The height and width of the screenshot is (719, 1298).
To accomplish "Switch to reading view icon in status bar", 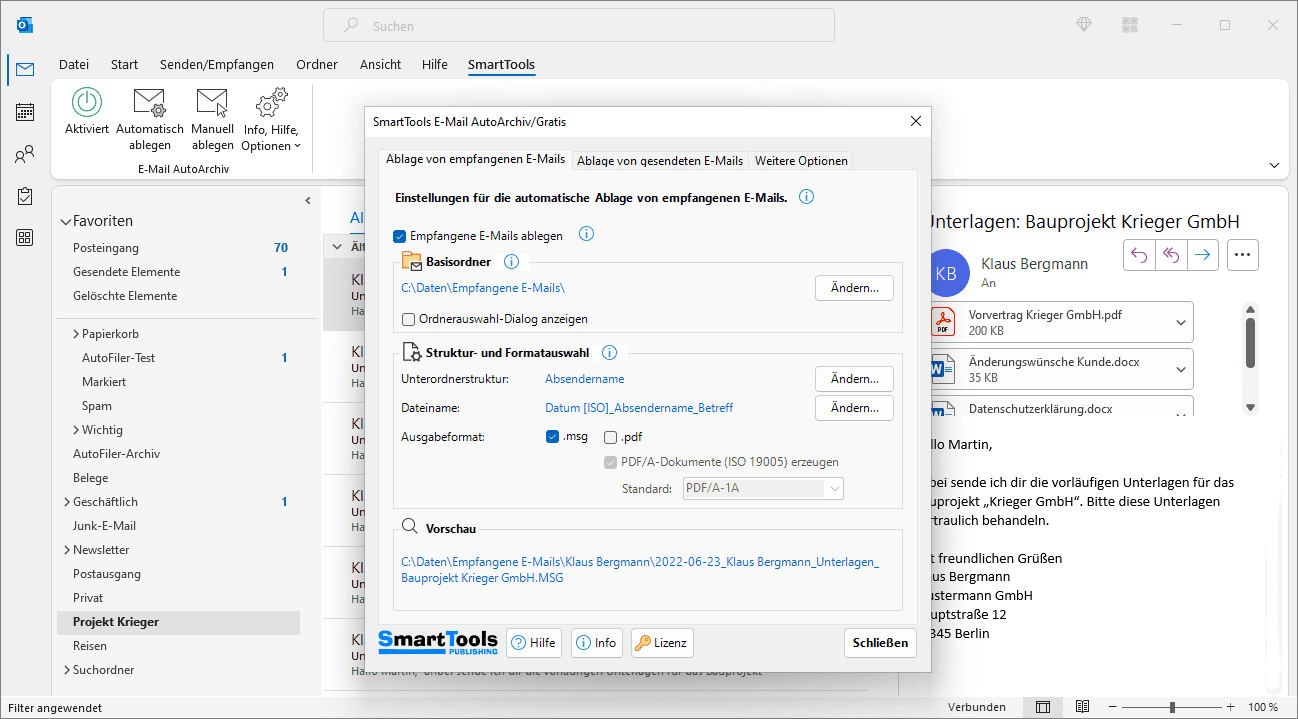I will tap(1082, 707).
